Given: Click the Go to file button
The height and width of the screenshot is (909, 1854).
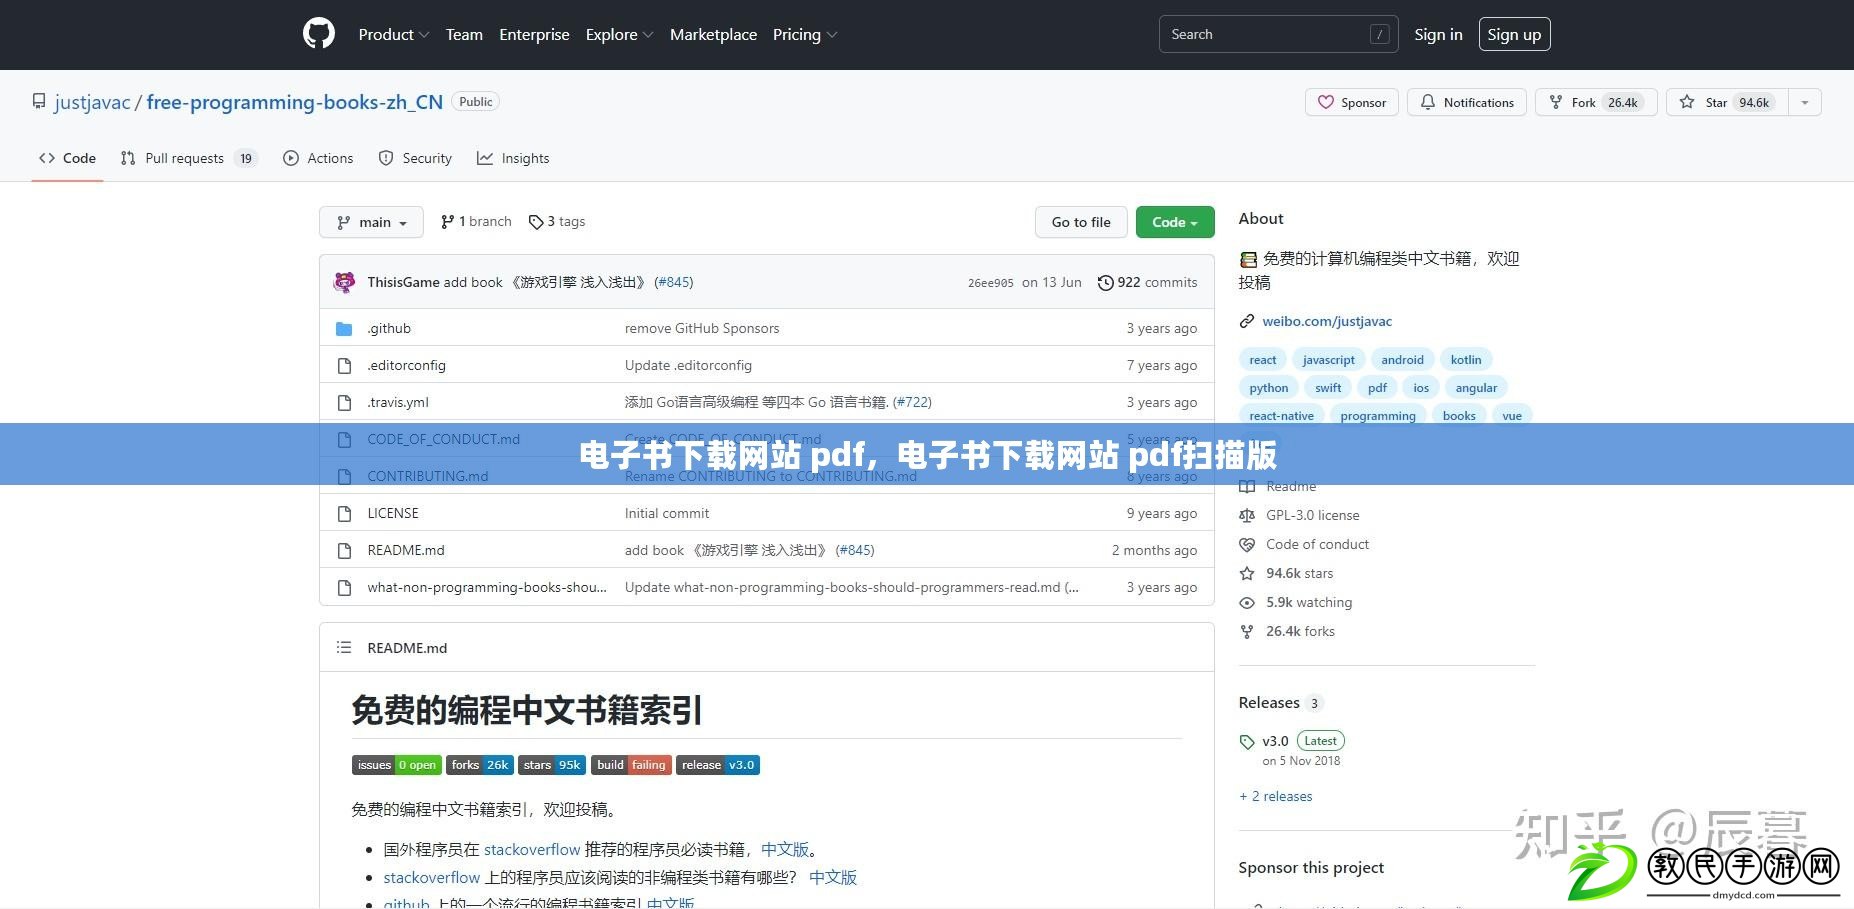Looking at the screenshot, I should pos(1081,222).
